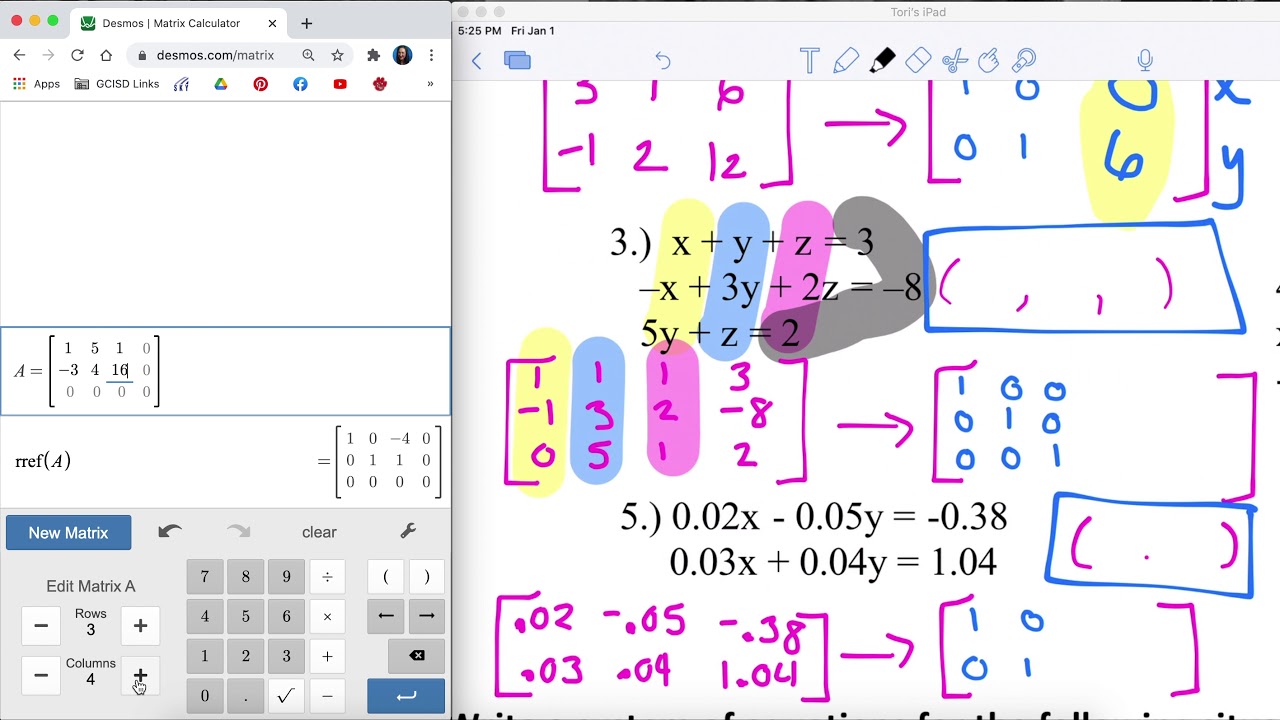Open Facebook bookmark
The width and height of the screenshot is (1280, 720).
(300, 84)
